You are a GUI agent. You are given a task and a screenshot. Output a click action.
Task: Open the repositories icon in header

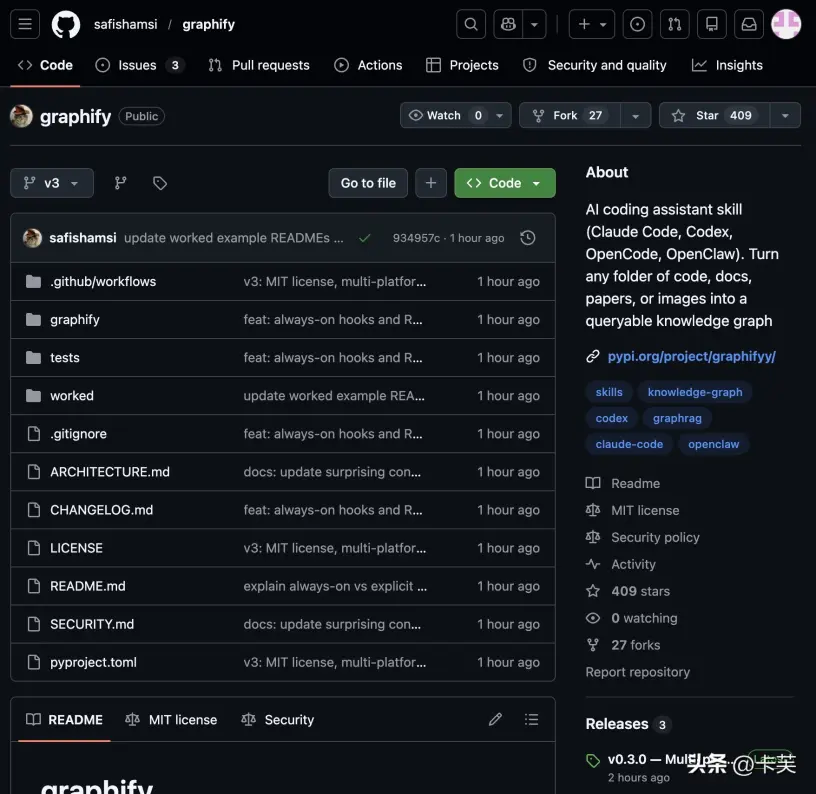(x=711, y=24)
